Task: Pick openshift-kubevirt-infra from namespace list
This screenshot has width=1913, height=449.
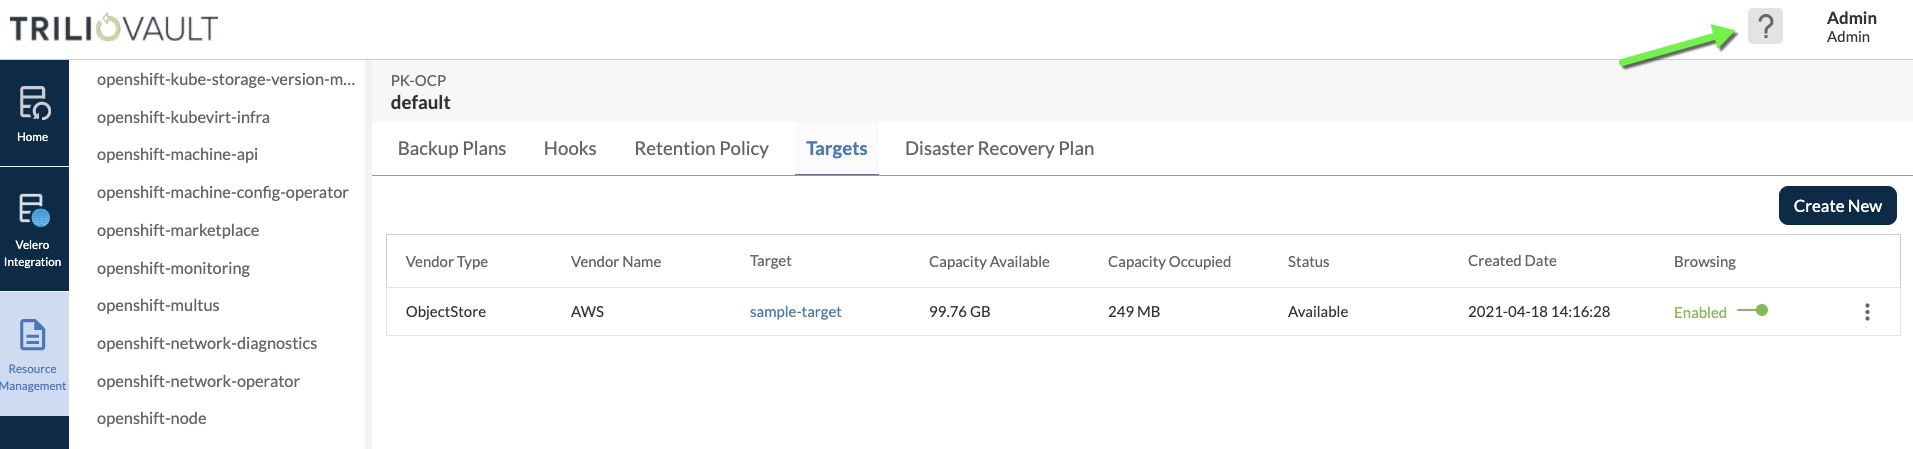Action: click(183, 117)
